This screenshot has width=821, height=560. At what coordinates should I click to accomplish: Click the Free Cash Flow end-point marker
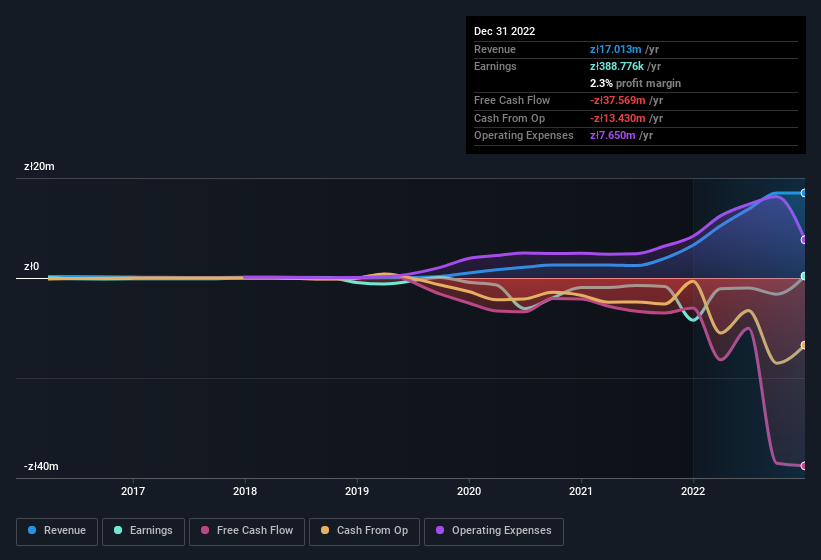pyautogui.click(x=804, y=466)
